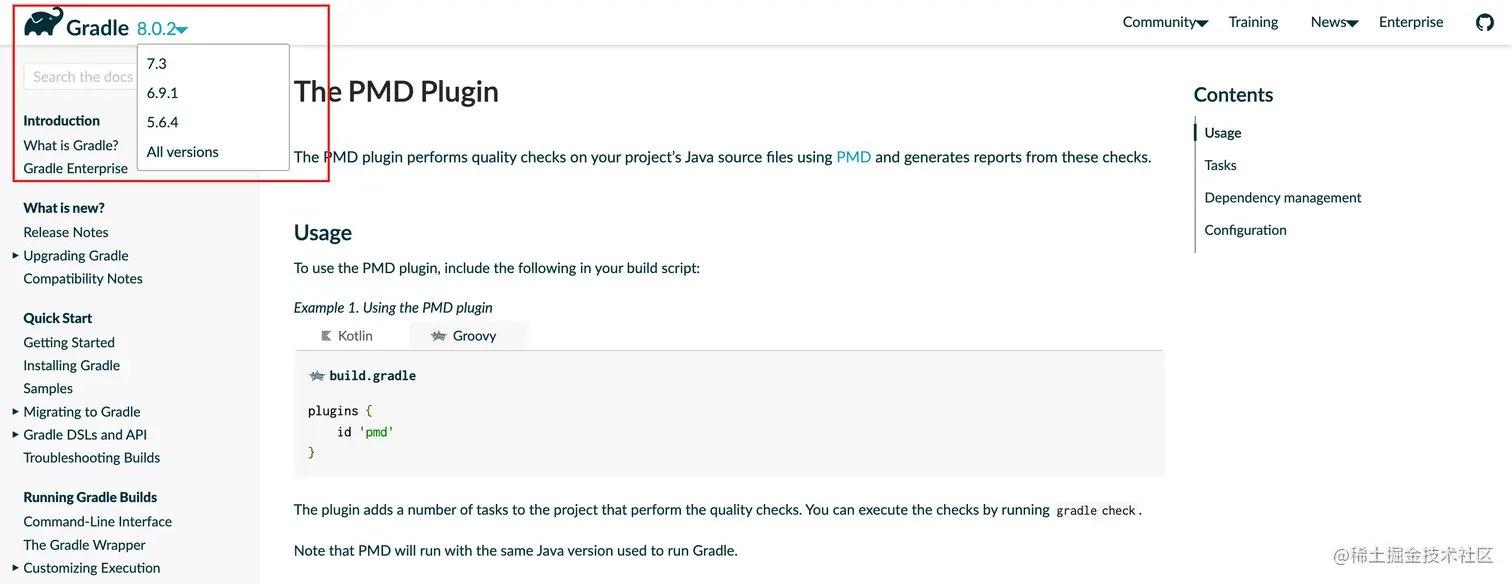1512x584 pixels.
Task: Choose All versions in version menu
Action: pos(183,152)
